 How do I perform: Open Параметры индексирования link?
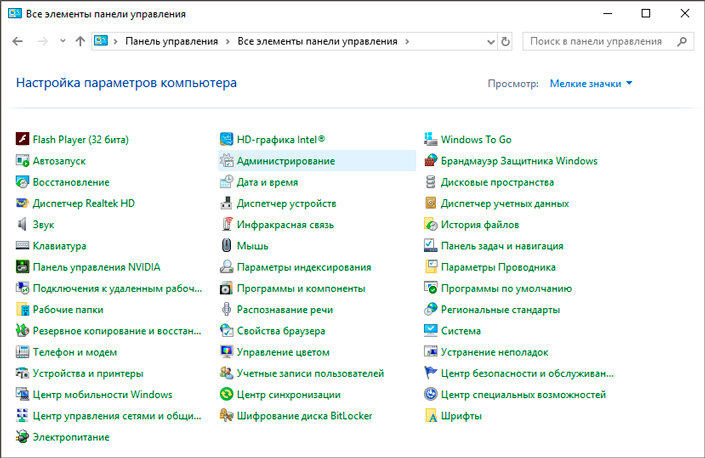(304, 267)
